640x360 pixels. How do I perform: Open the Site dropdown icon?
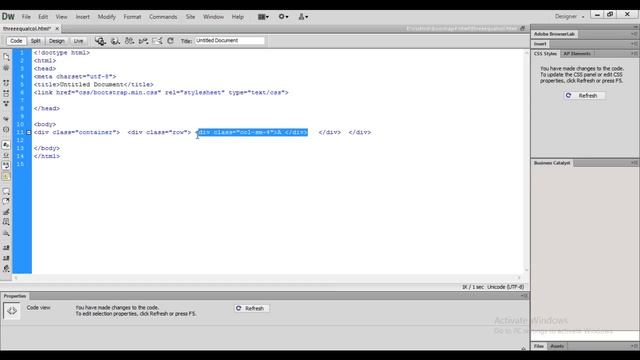[x=303, y=17]
